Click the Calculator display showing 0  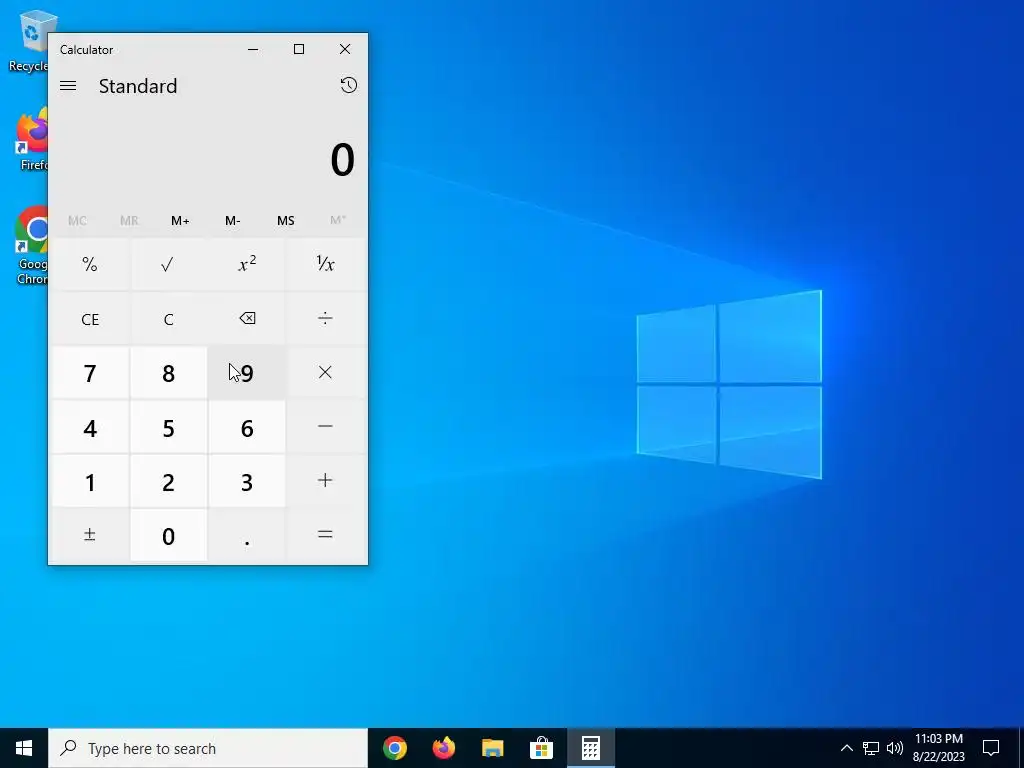pyautogui.click(x=342, y=160)
